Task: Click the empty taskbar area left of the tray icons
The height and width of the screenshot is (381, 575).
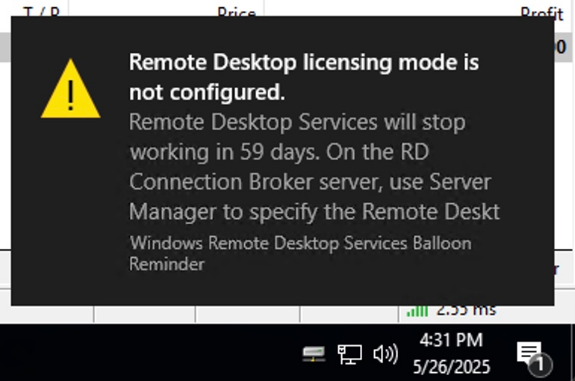Action: click(x=147, y=353)
